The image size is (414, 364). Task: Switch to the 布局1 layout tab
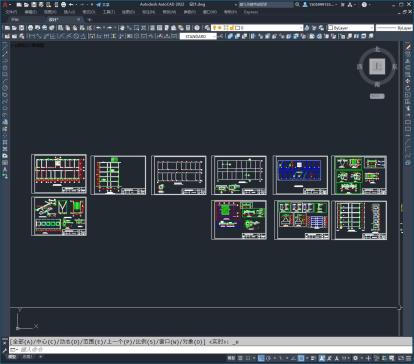coord(27,357)
